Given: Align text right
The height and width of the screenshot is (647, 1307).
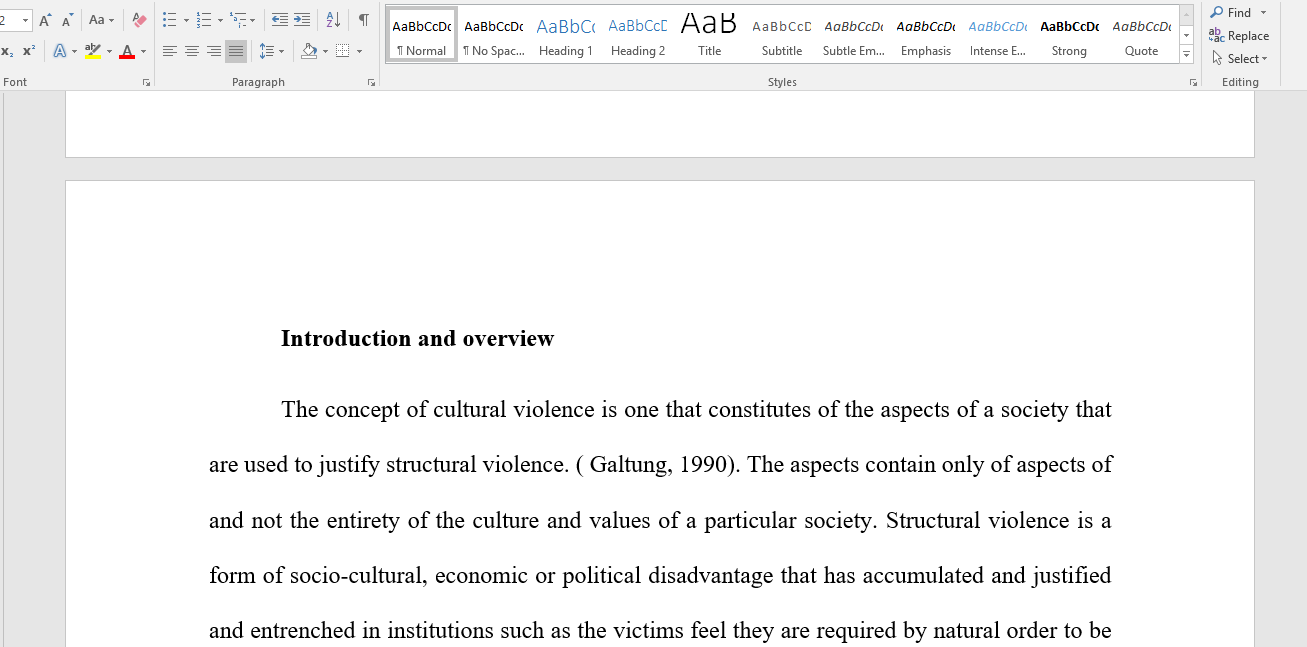Looking at the screenshot, I should pyautogui.click(x=214, y=51).
